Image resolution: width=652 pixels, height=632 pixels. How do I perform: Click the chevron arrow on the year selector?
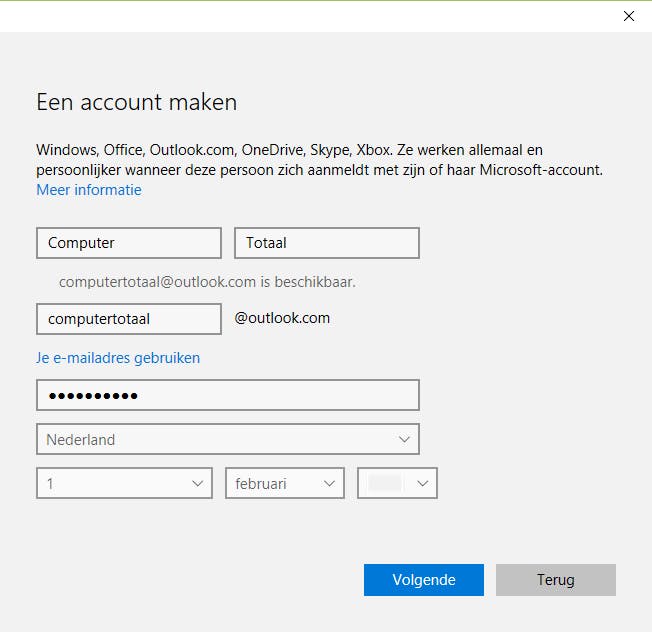pyautogui.click(x=423, y=483)
